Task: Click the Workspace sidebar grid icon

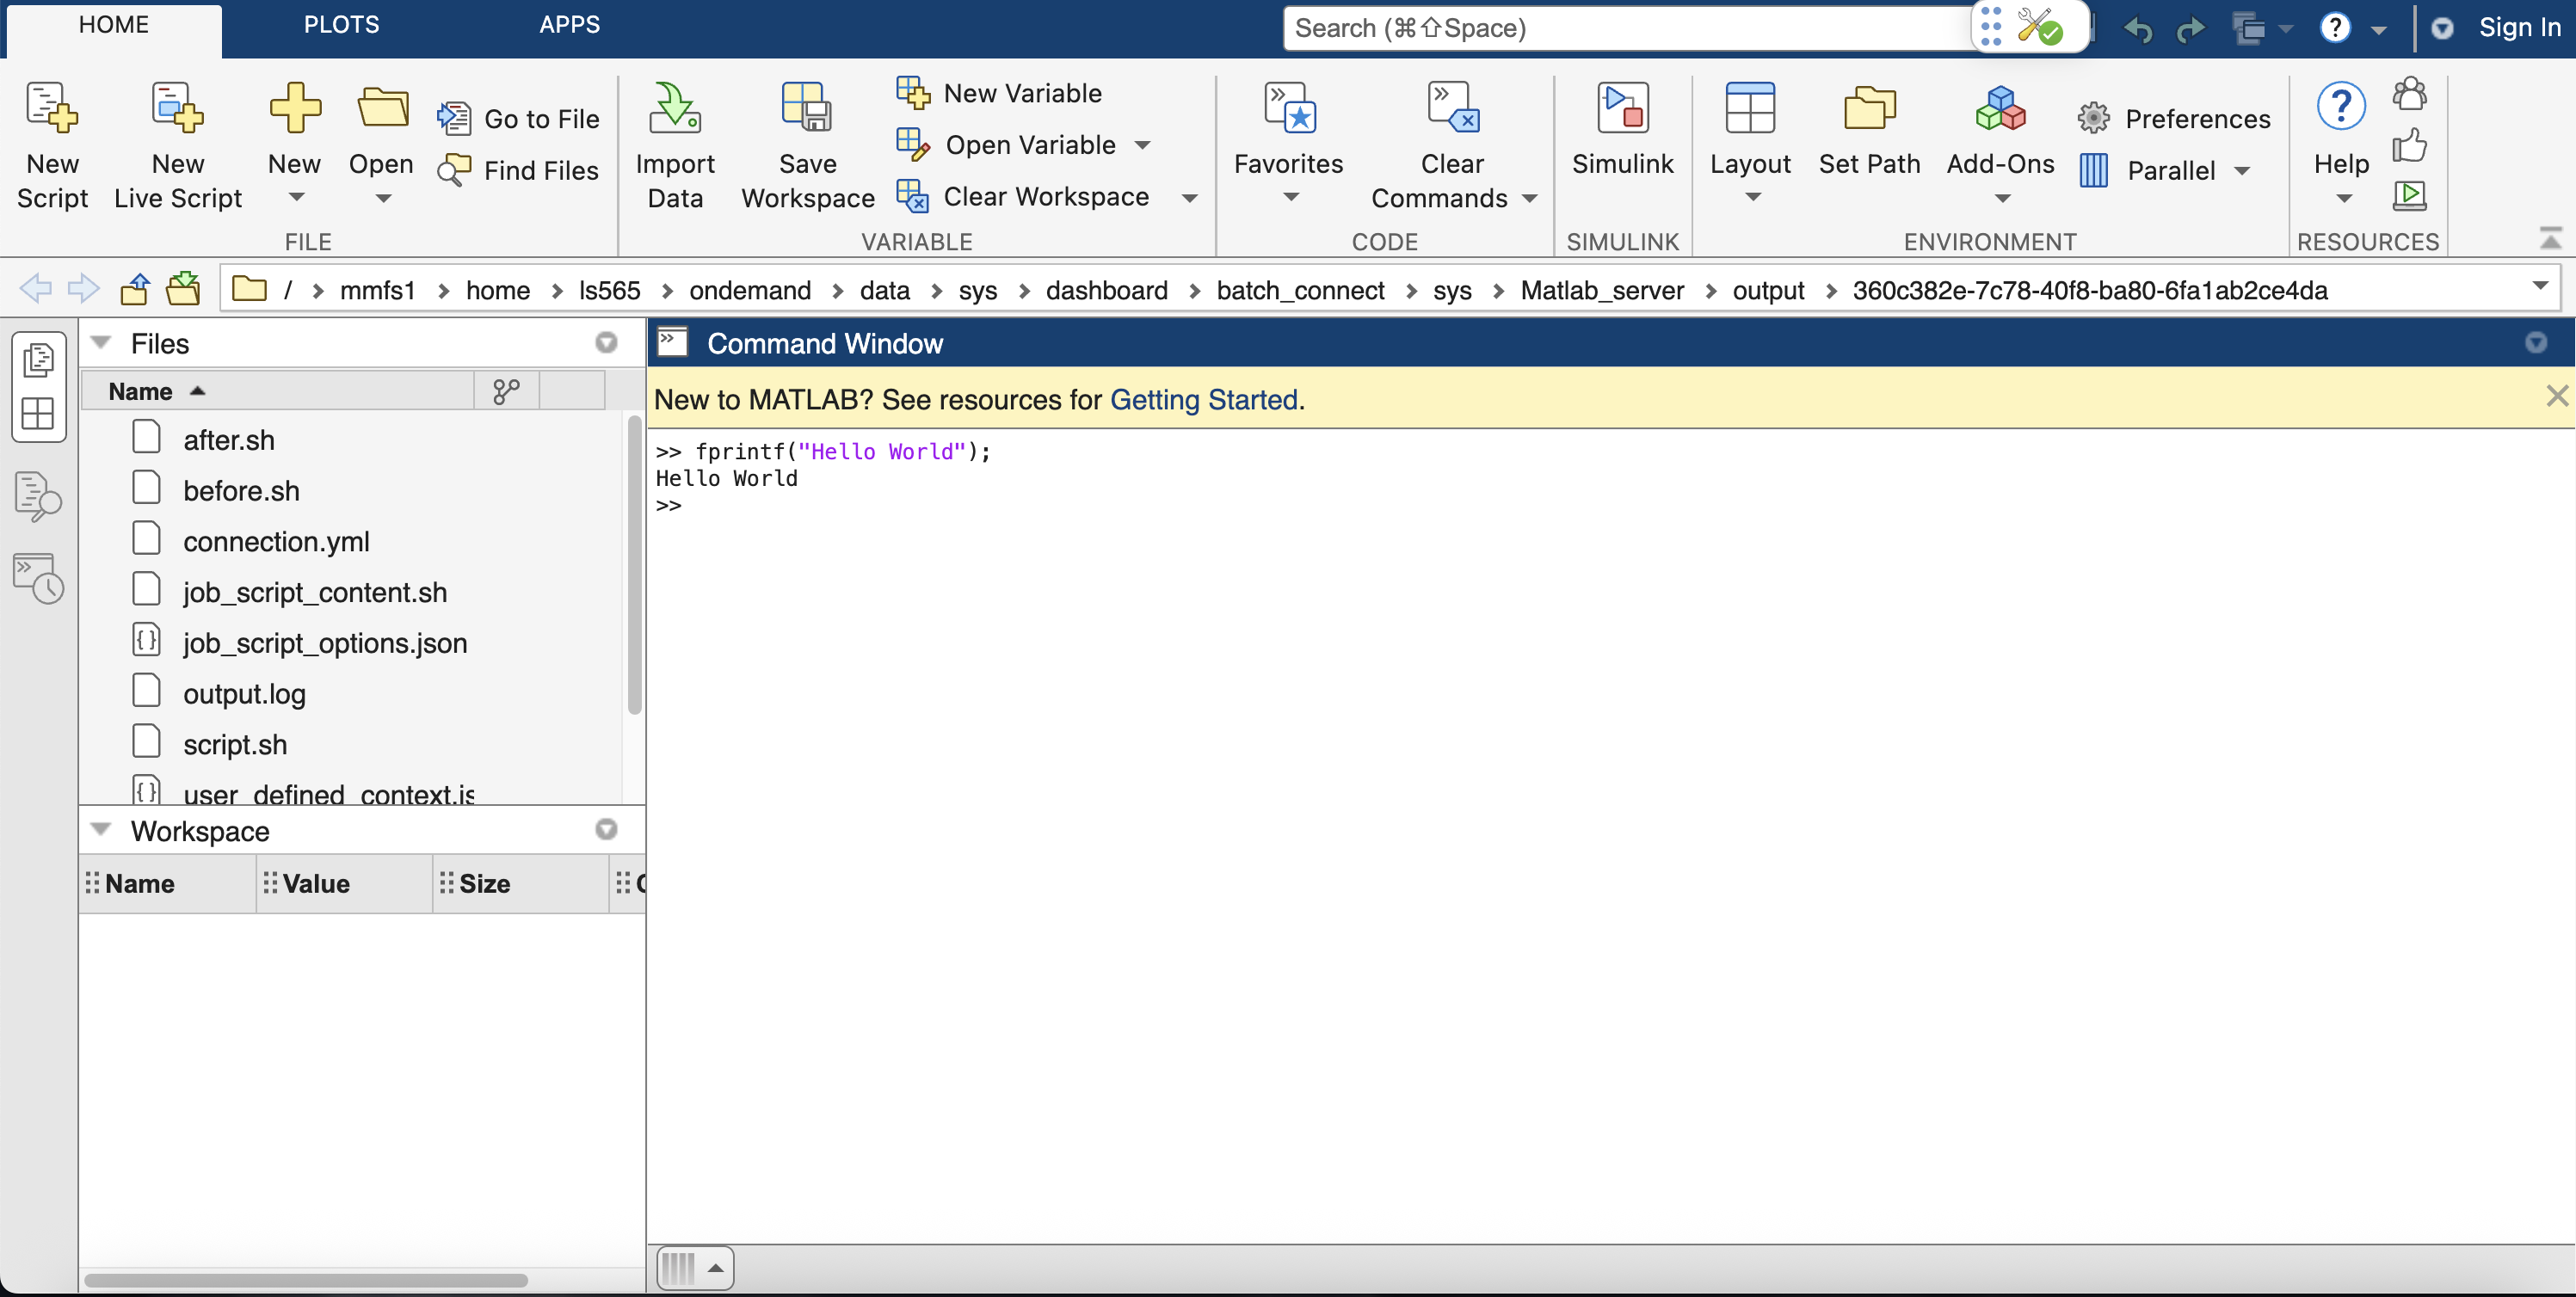Action: [x=38, y=413]
